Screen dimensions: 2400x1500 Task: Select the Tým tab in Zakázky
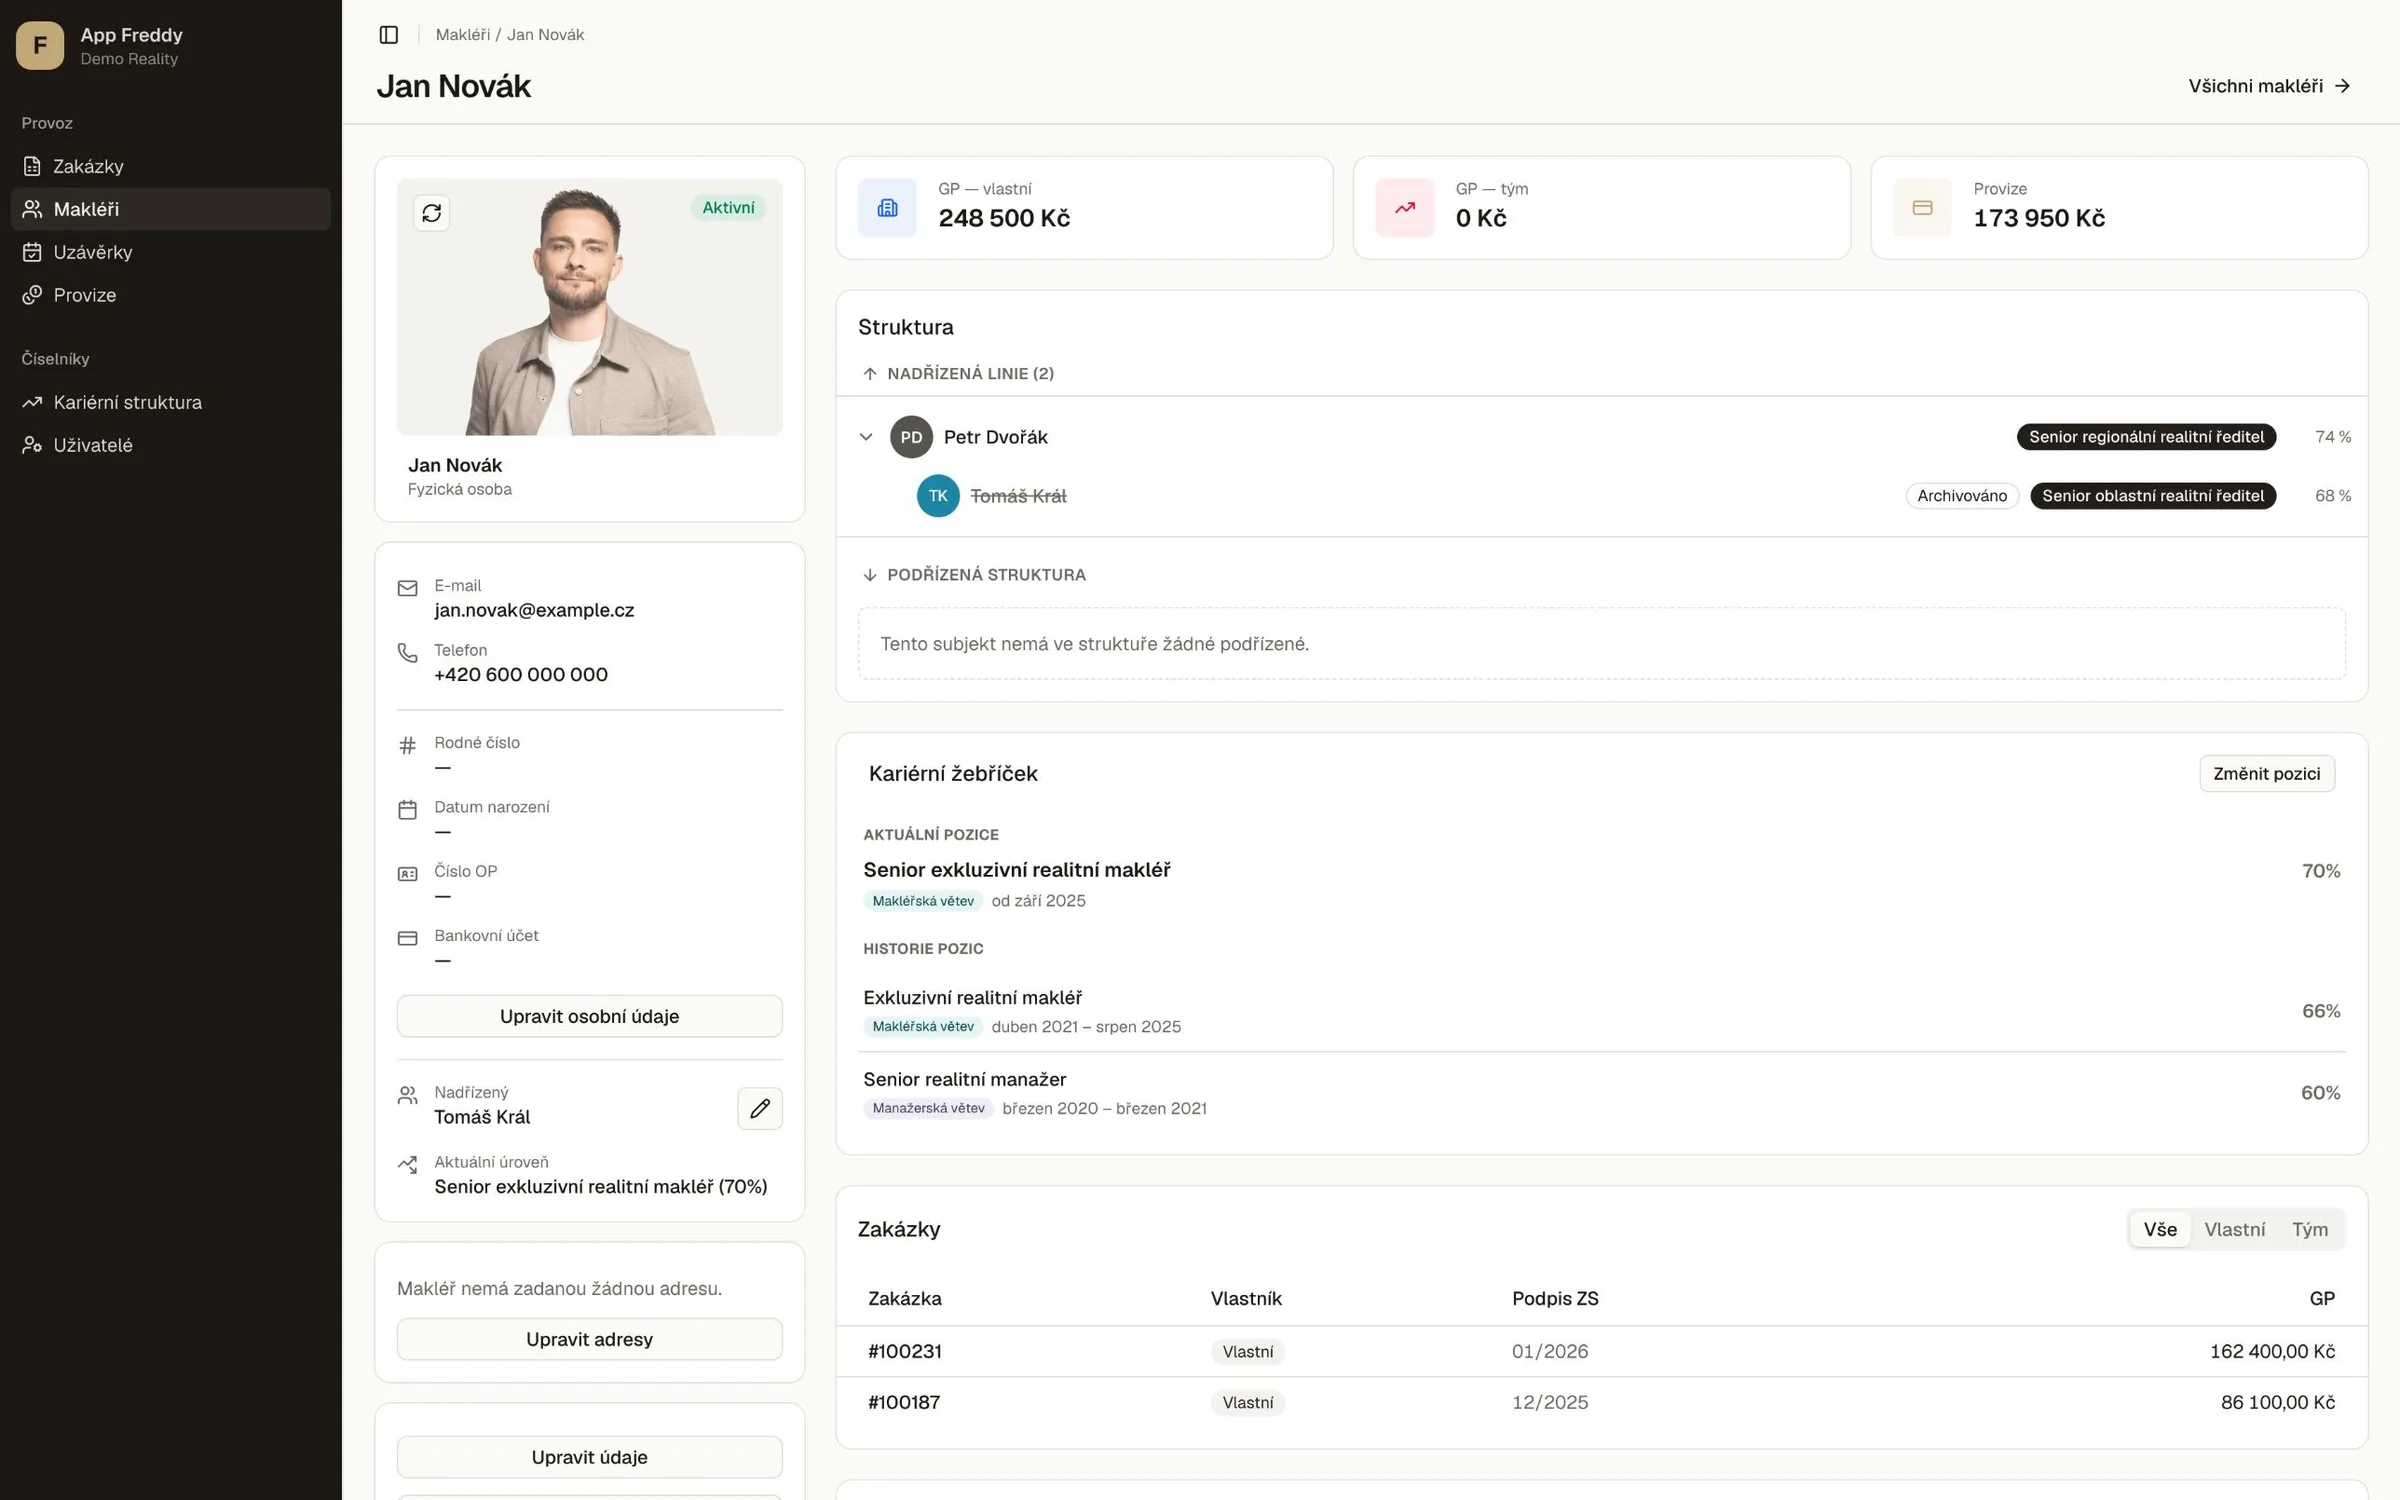pos(2310,1229)
